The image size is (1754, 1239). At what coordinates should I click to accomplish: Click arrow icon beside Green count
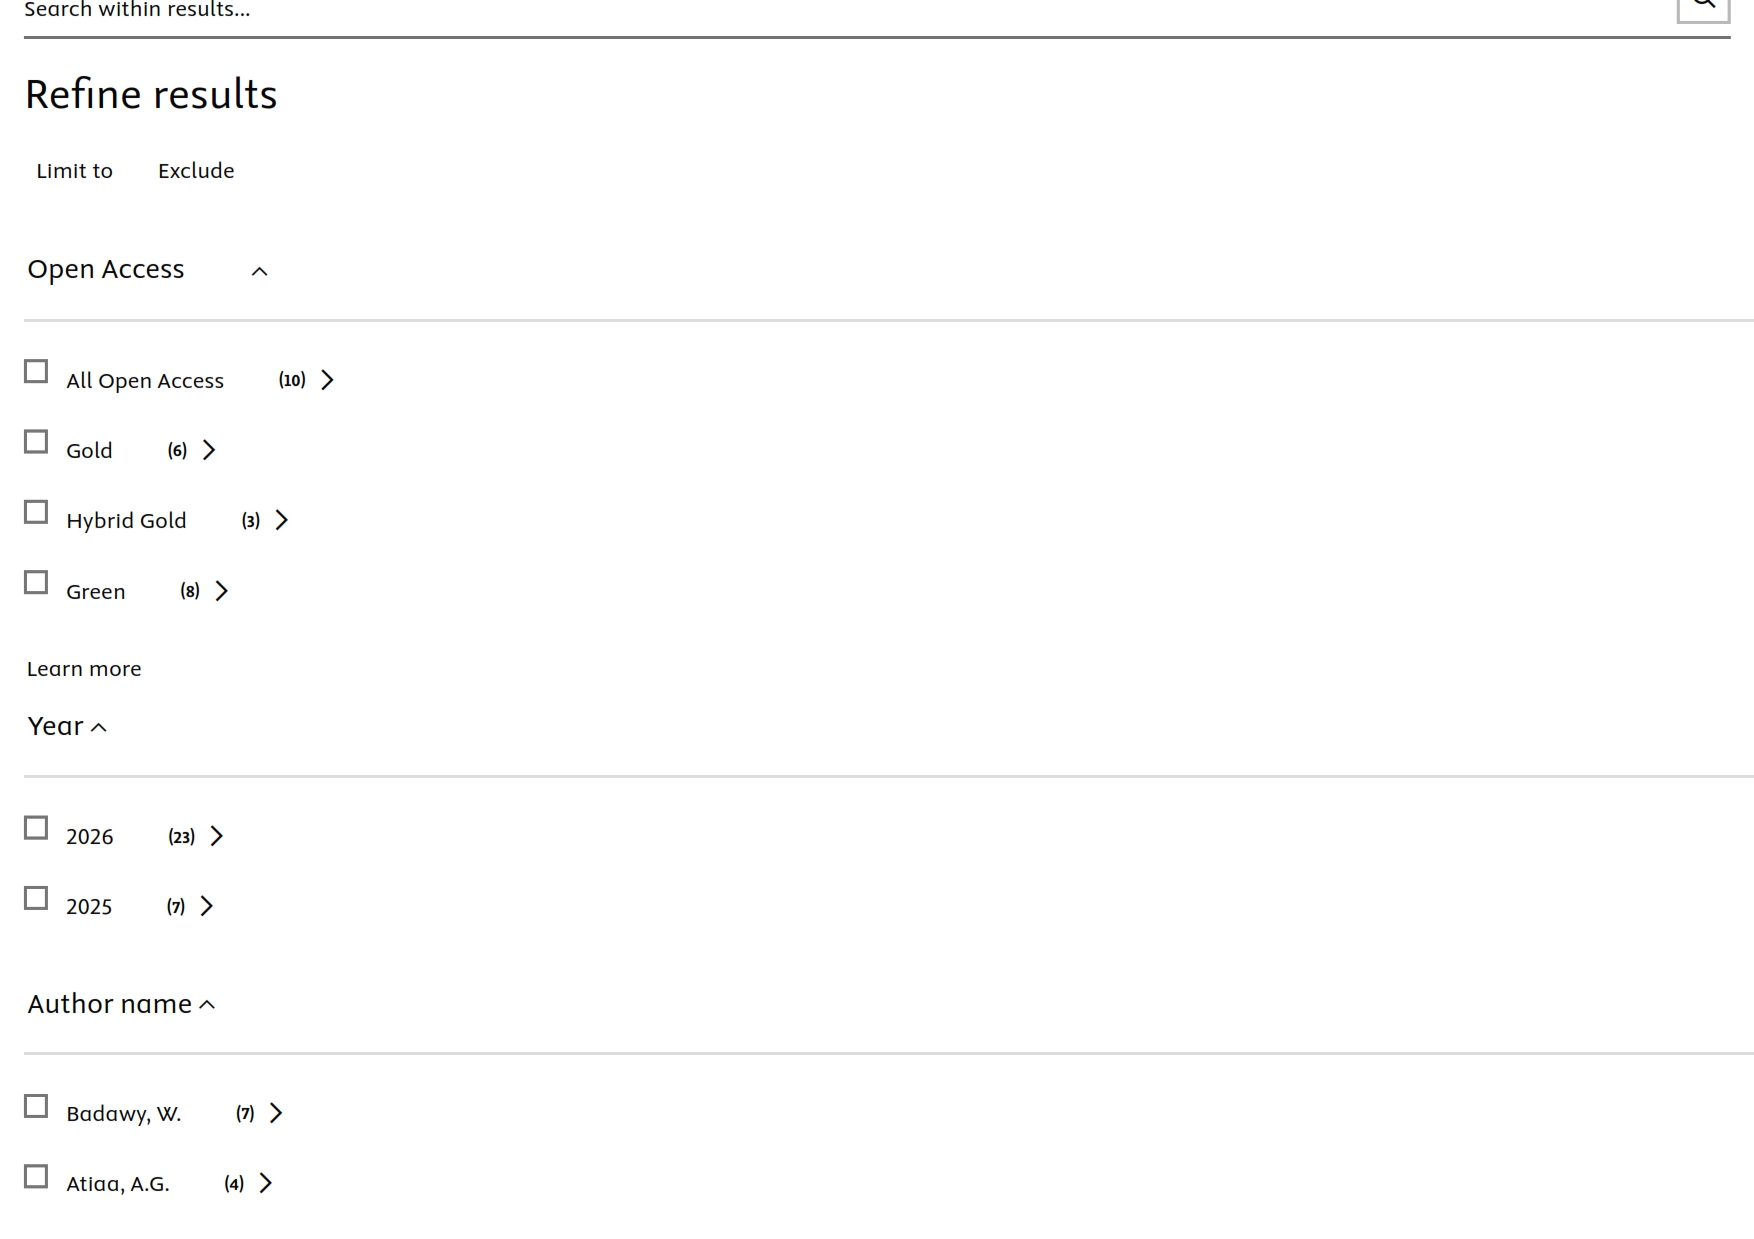[222, 591]
